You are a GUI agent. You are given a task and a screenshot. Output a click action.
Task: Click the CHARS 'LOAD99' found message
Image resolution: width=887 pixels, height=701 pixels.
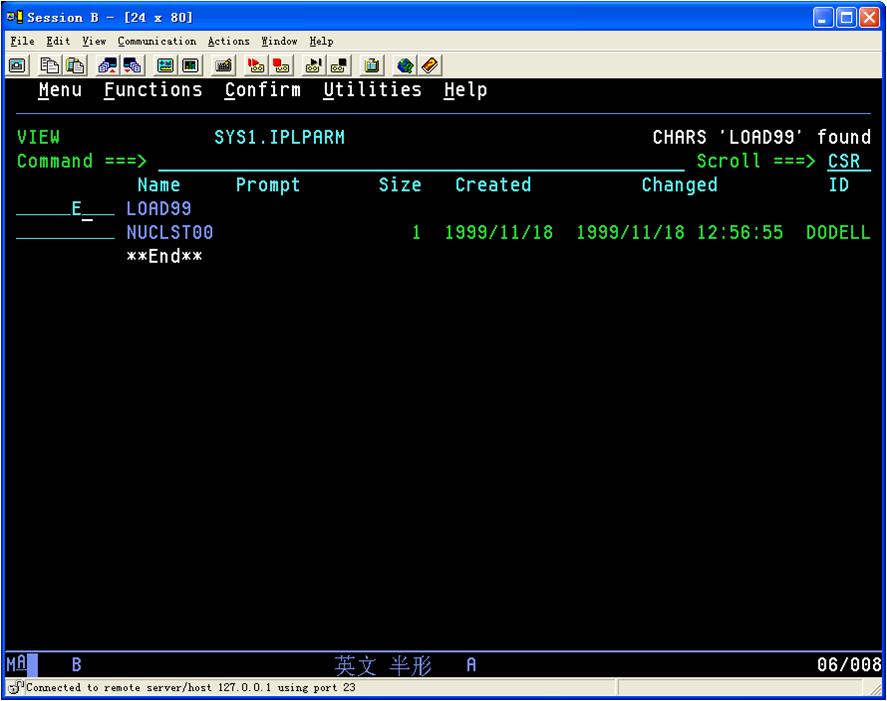tap(761, 137)
